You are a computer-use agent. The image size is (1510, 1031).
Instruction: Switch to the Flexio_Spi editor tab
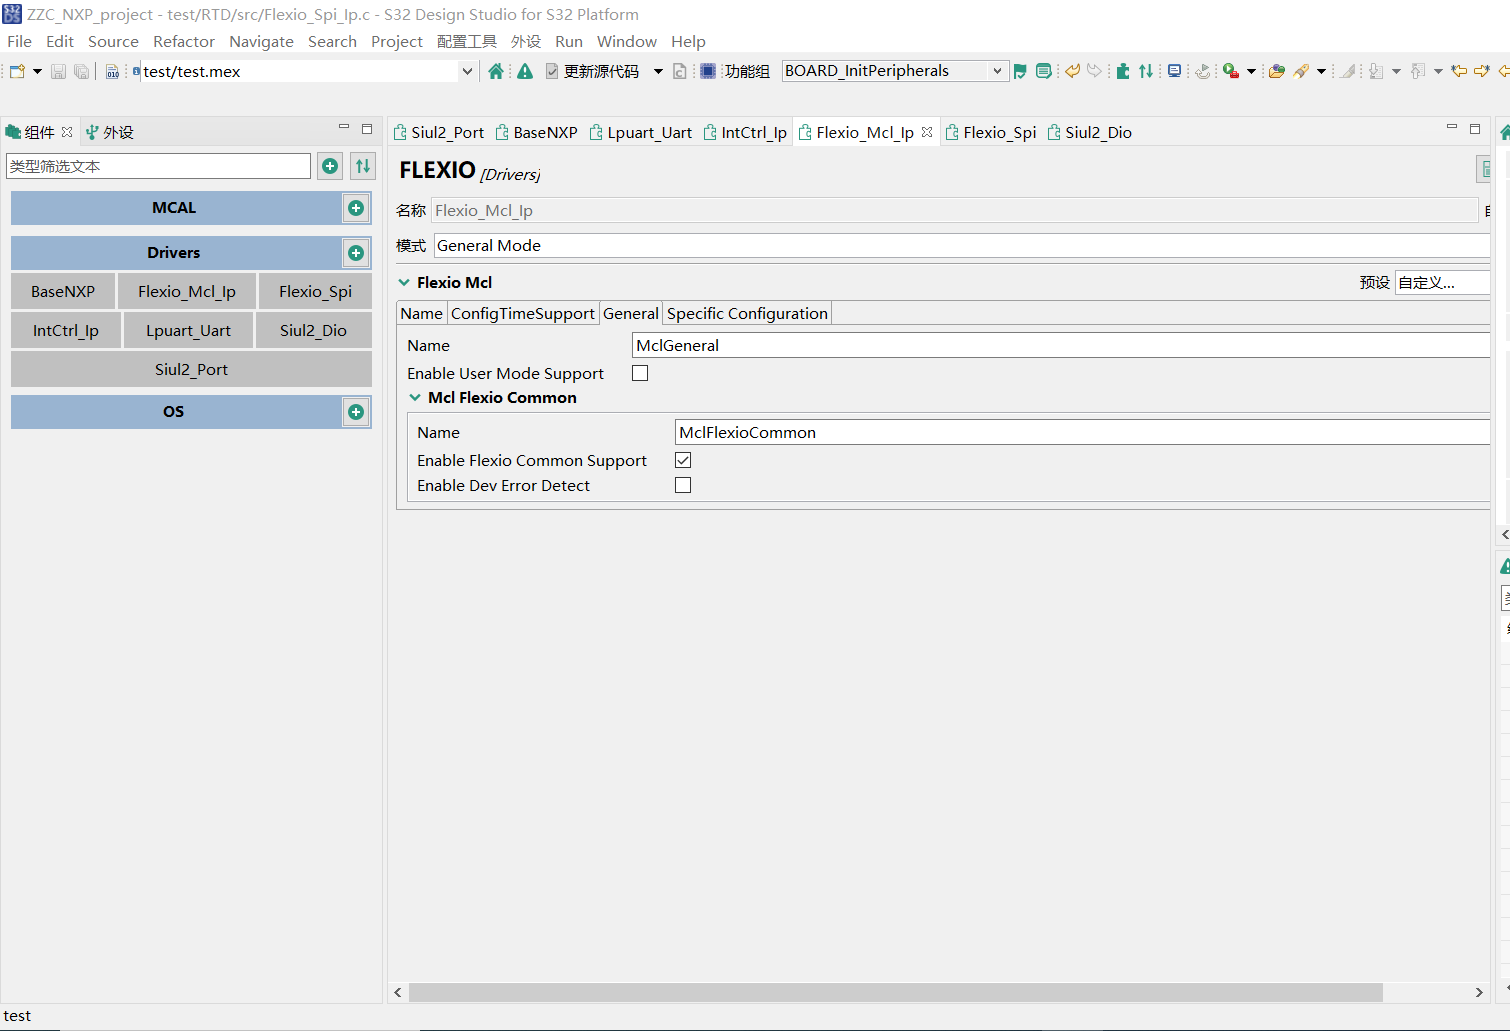click(999, 131)
